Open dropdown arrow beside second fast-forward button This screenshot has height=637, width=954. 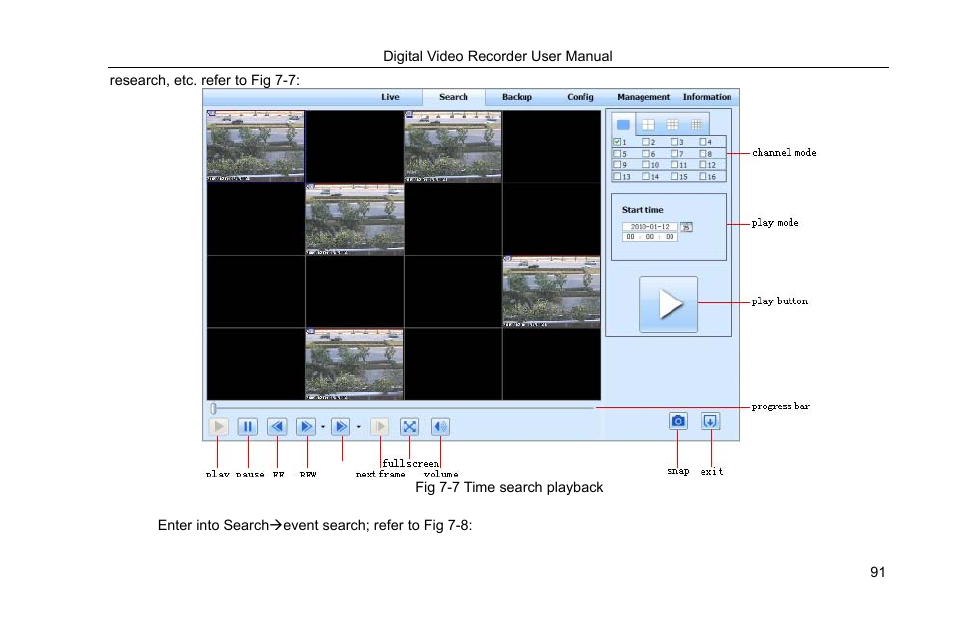tap(359, 427)
